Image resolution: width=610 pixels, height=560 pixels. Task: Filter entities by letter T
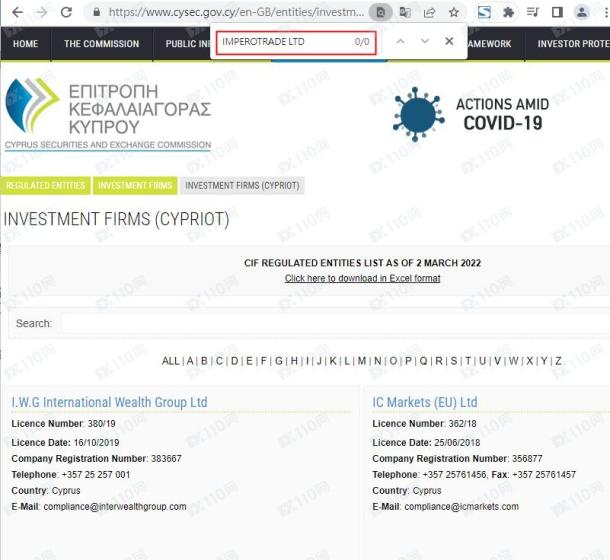pyautogui.click(x=468, y=361)
